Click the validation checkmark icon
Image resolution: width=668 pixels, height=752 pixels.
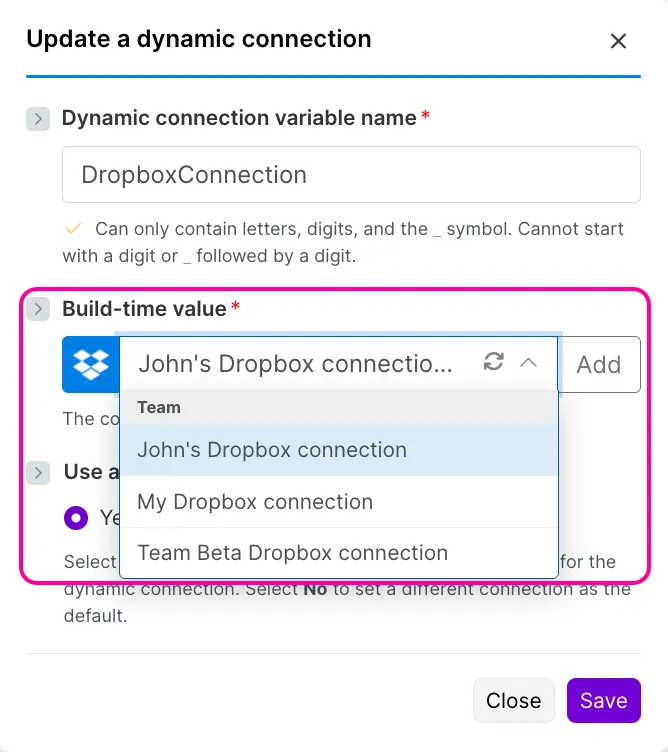point(73,228)
